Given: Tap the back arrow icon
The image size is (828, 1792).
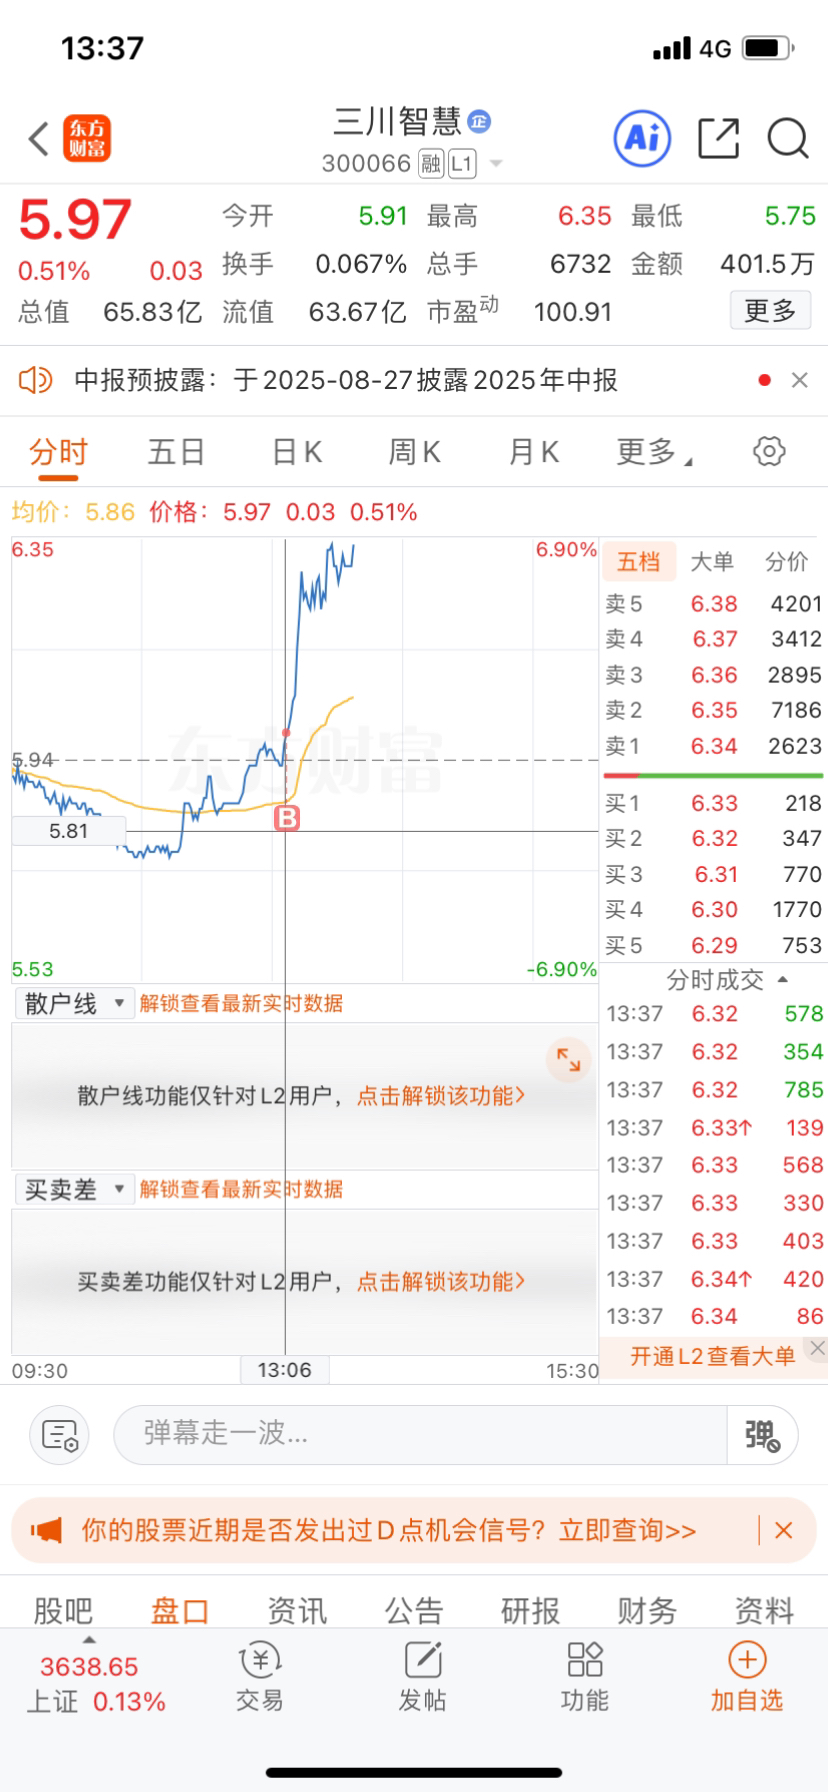Looking at the screenshot, I should [x=38, y=139].
